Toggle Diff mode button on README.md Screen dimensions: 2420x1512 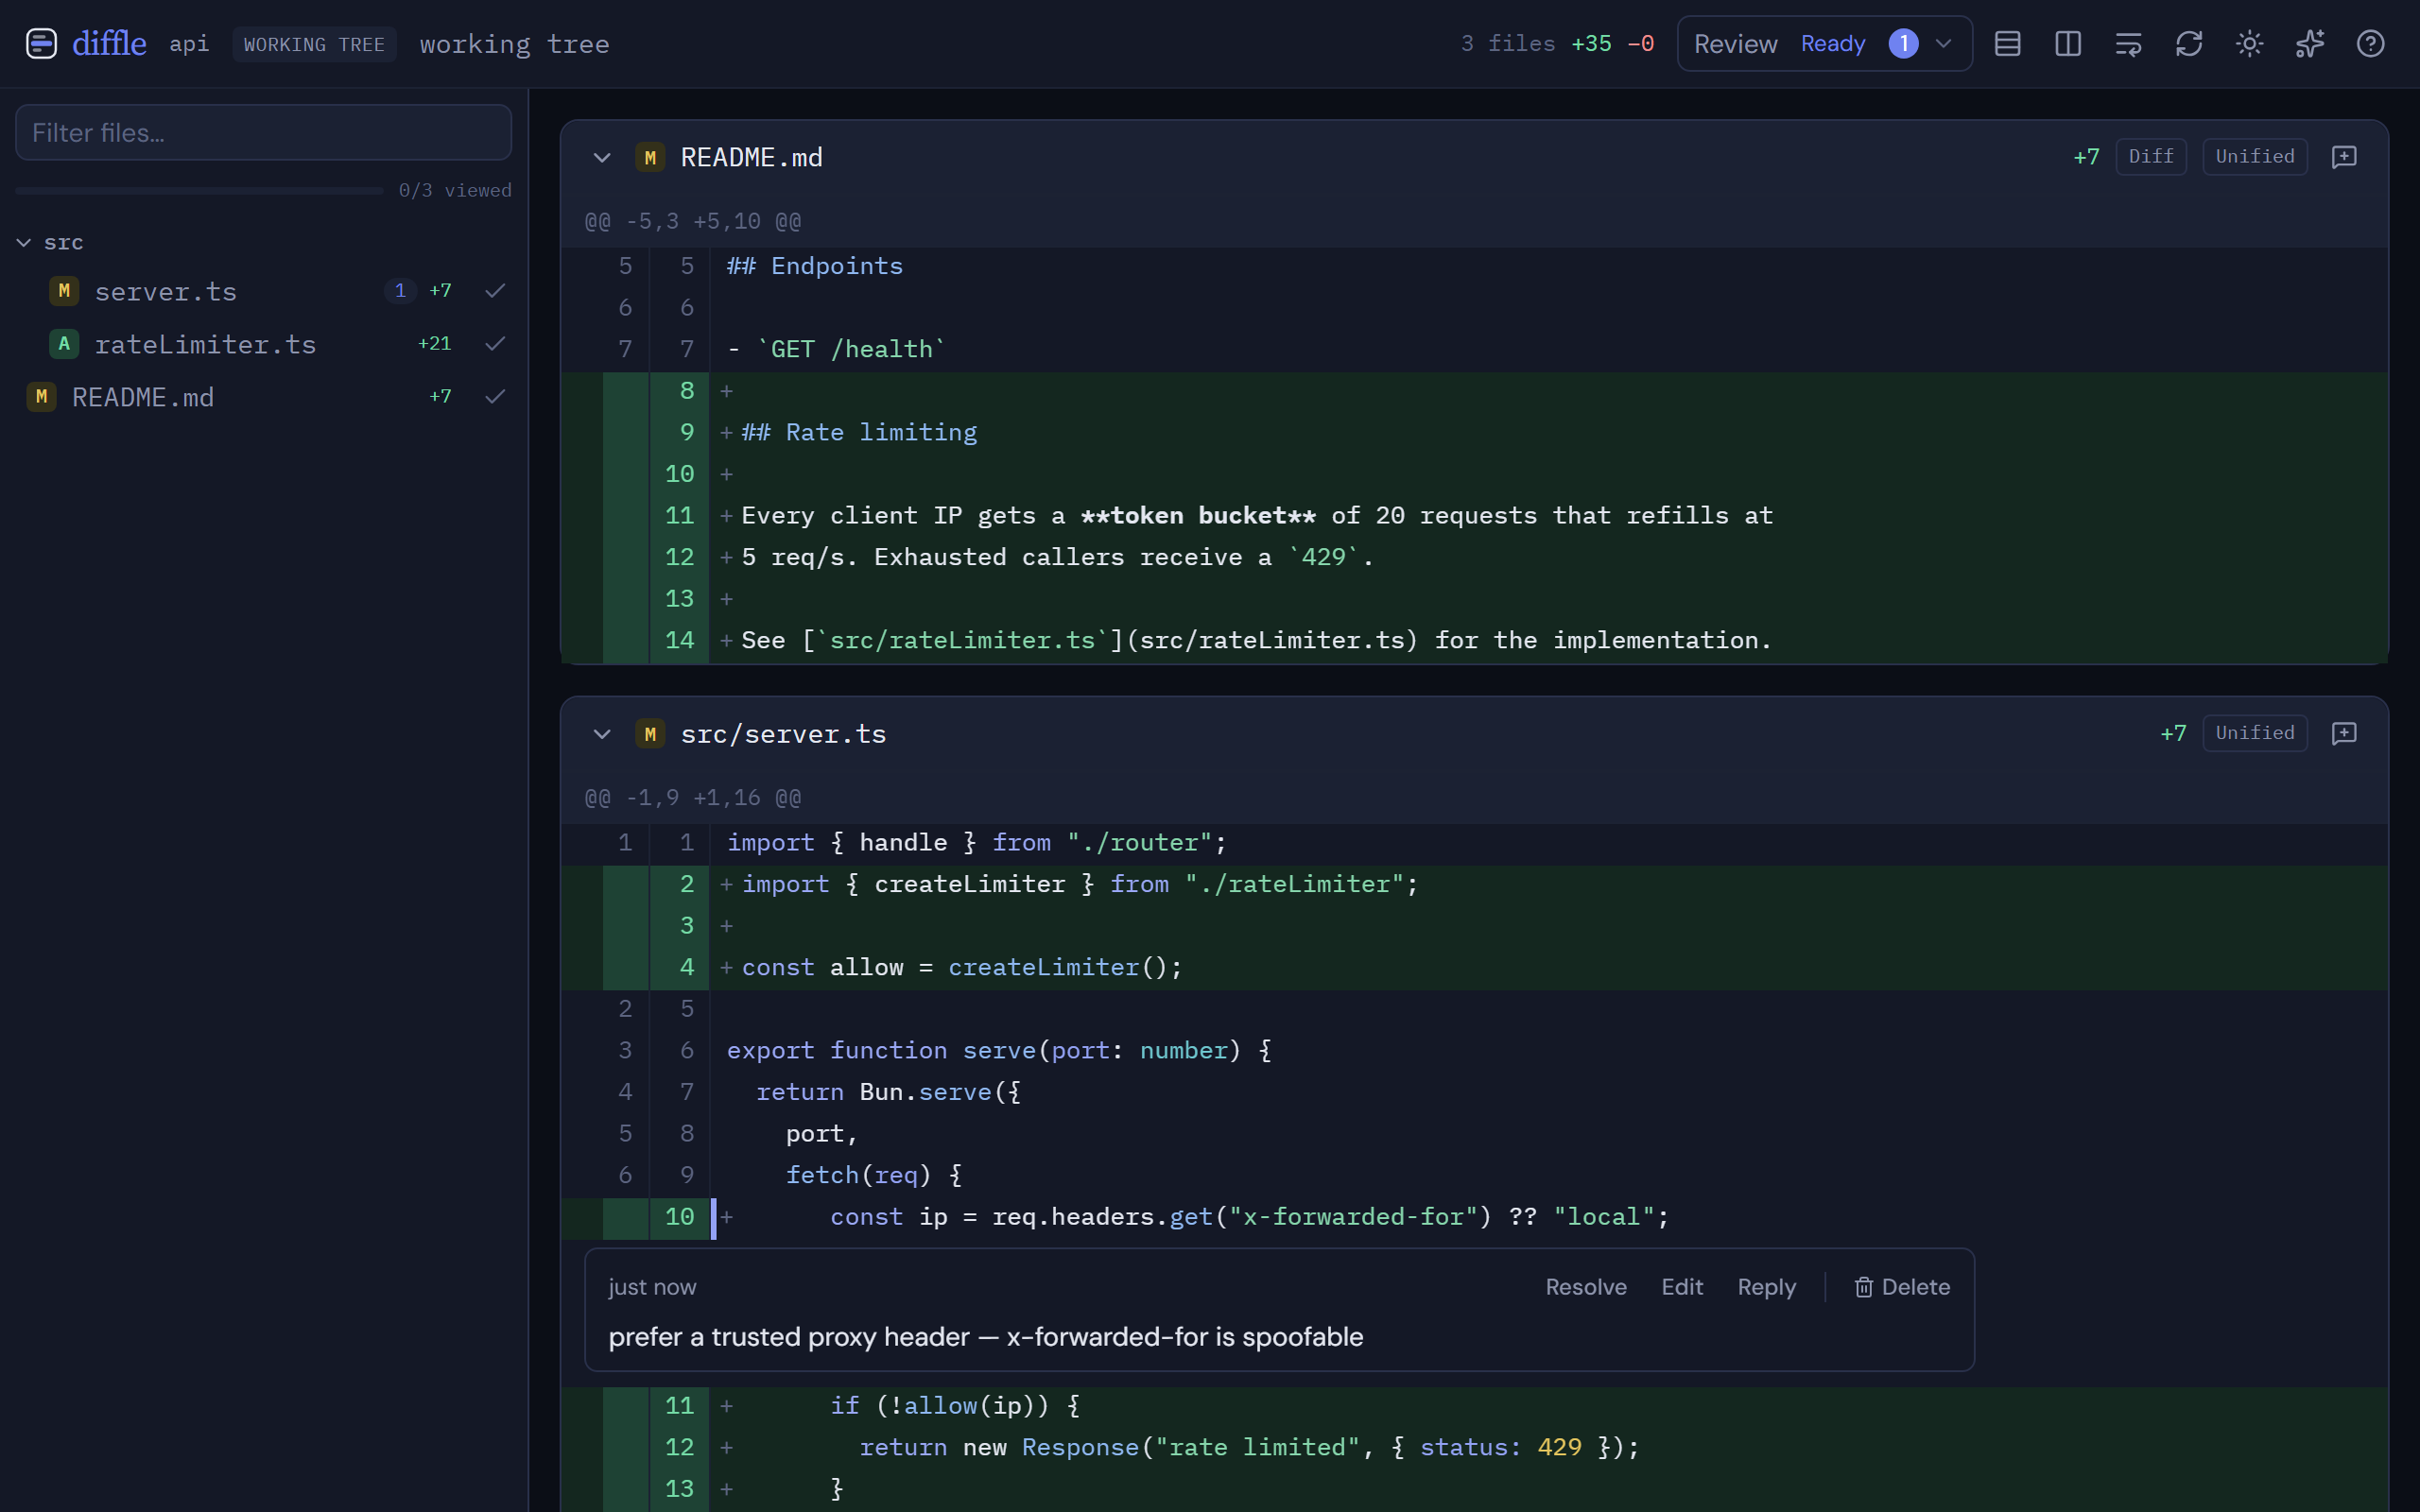2151,157
